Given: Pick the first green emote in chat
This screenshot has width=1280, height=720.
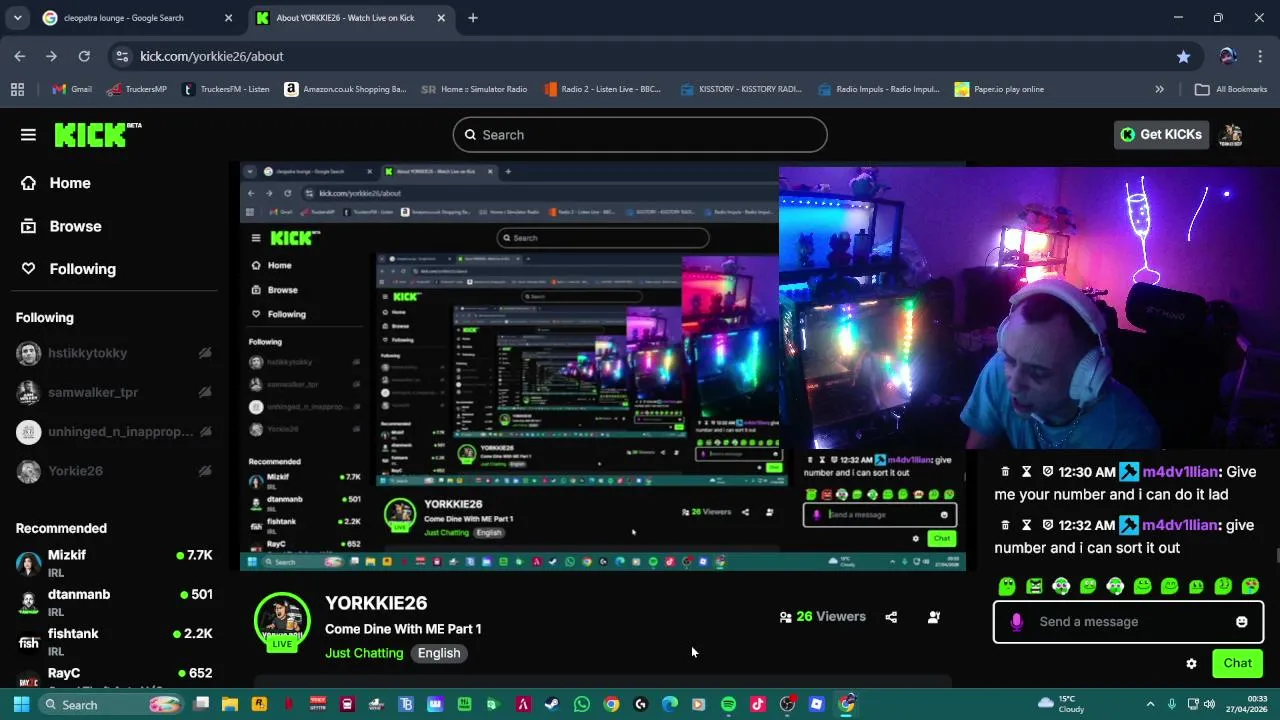Looking at the screenshot, I should (x=1007, y=586).
